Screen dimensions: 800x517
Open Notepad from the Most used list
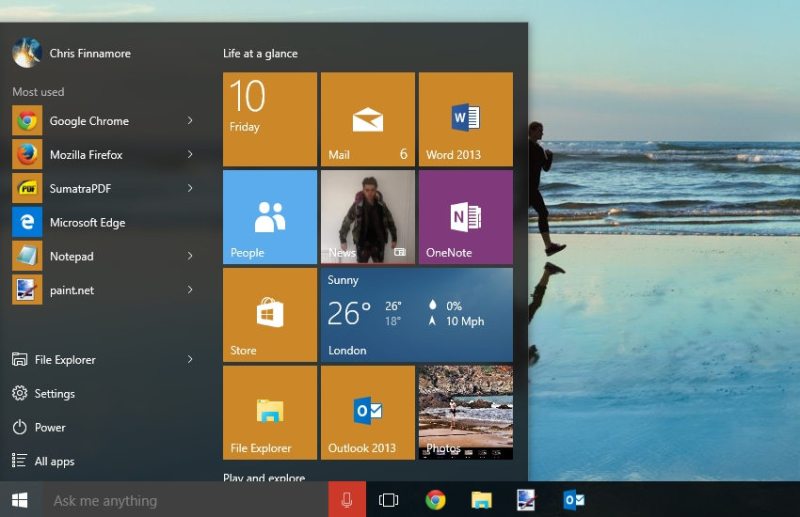point(105,256)
